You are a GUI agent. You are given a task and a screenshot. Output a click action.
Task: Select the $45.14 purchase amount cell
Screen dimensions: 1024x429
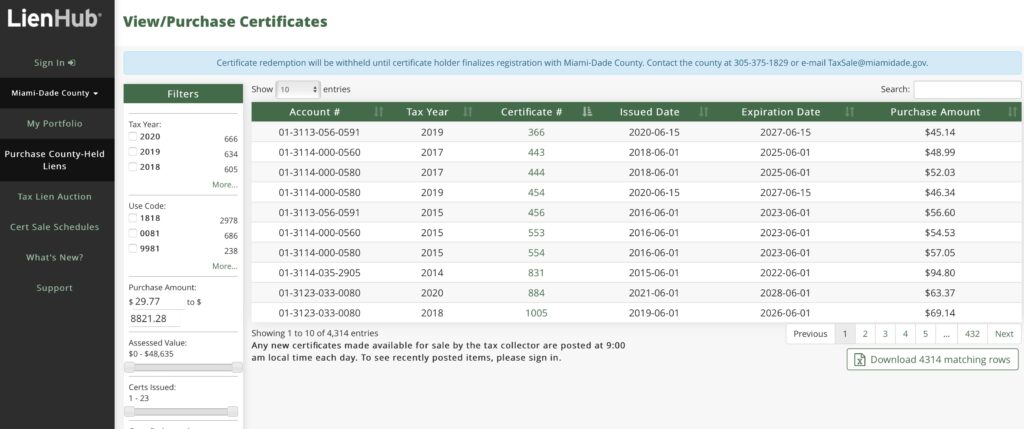939,132
